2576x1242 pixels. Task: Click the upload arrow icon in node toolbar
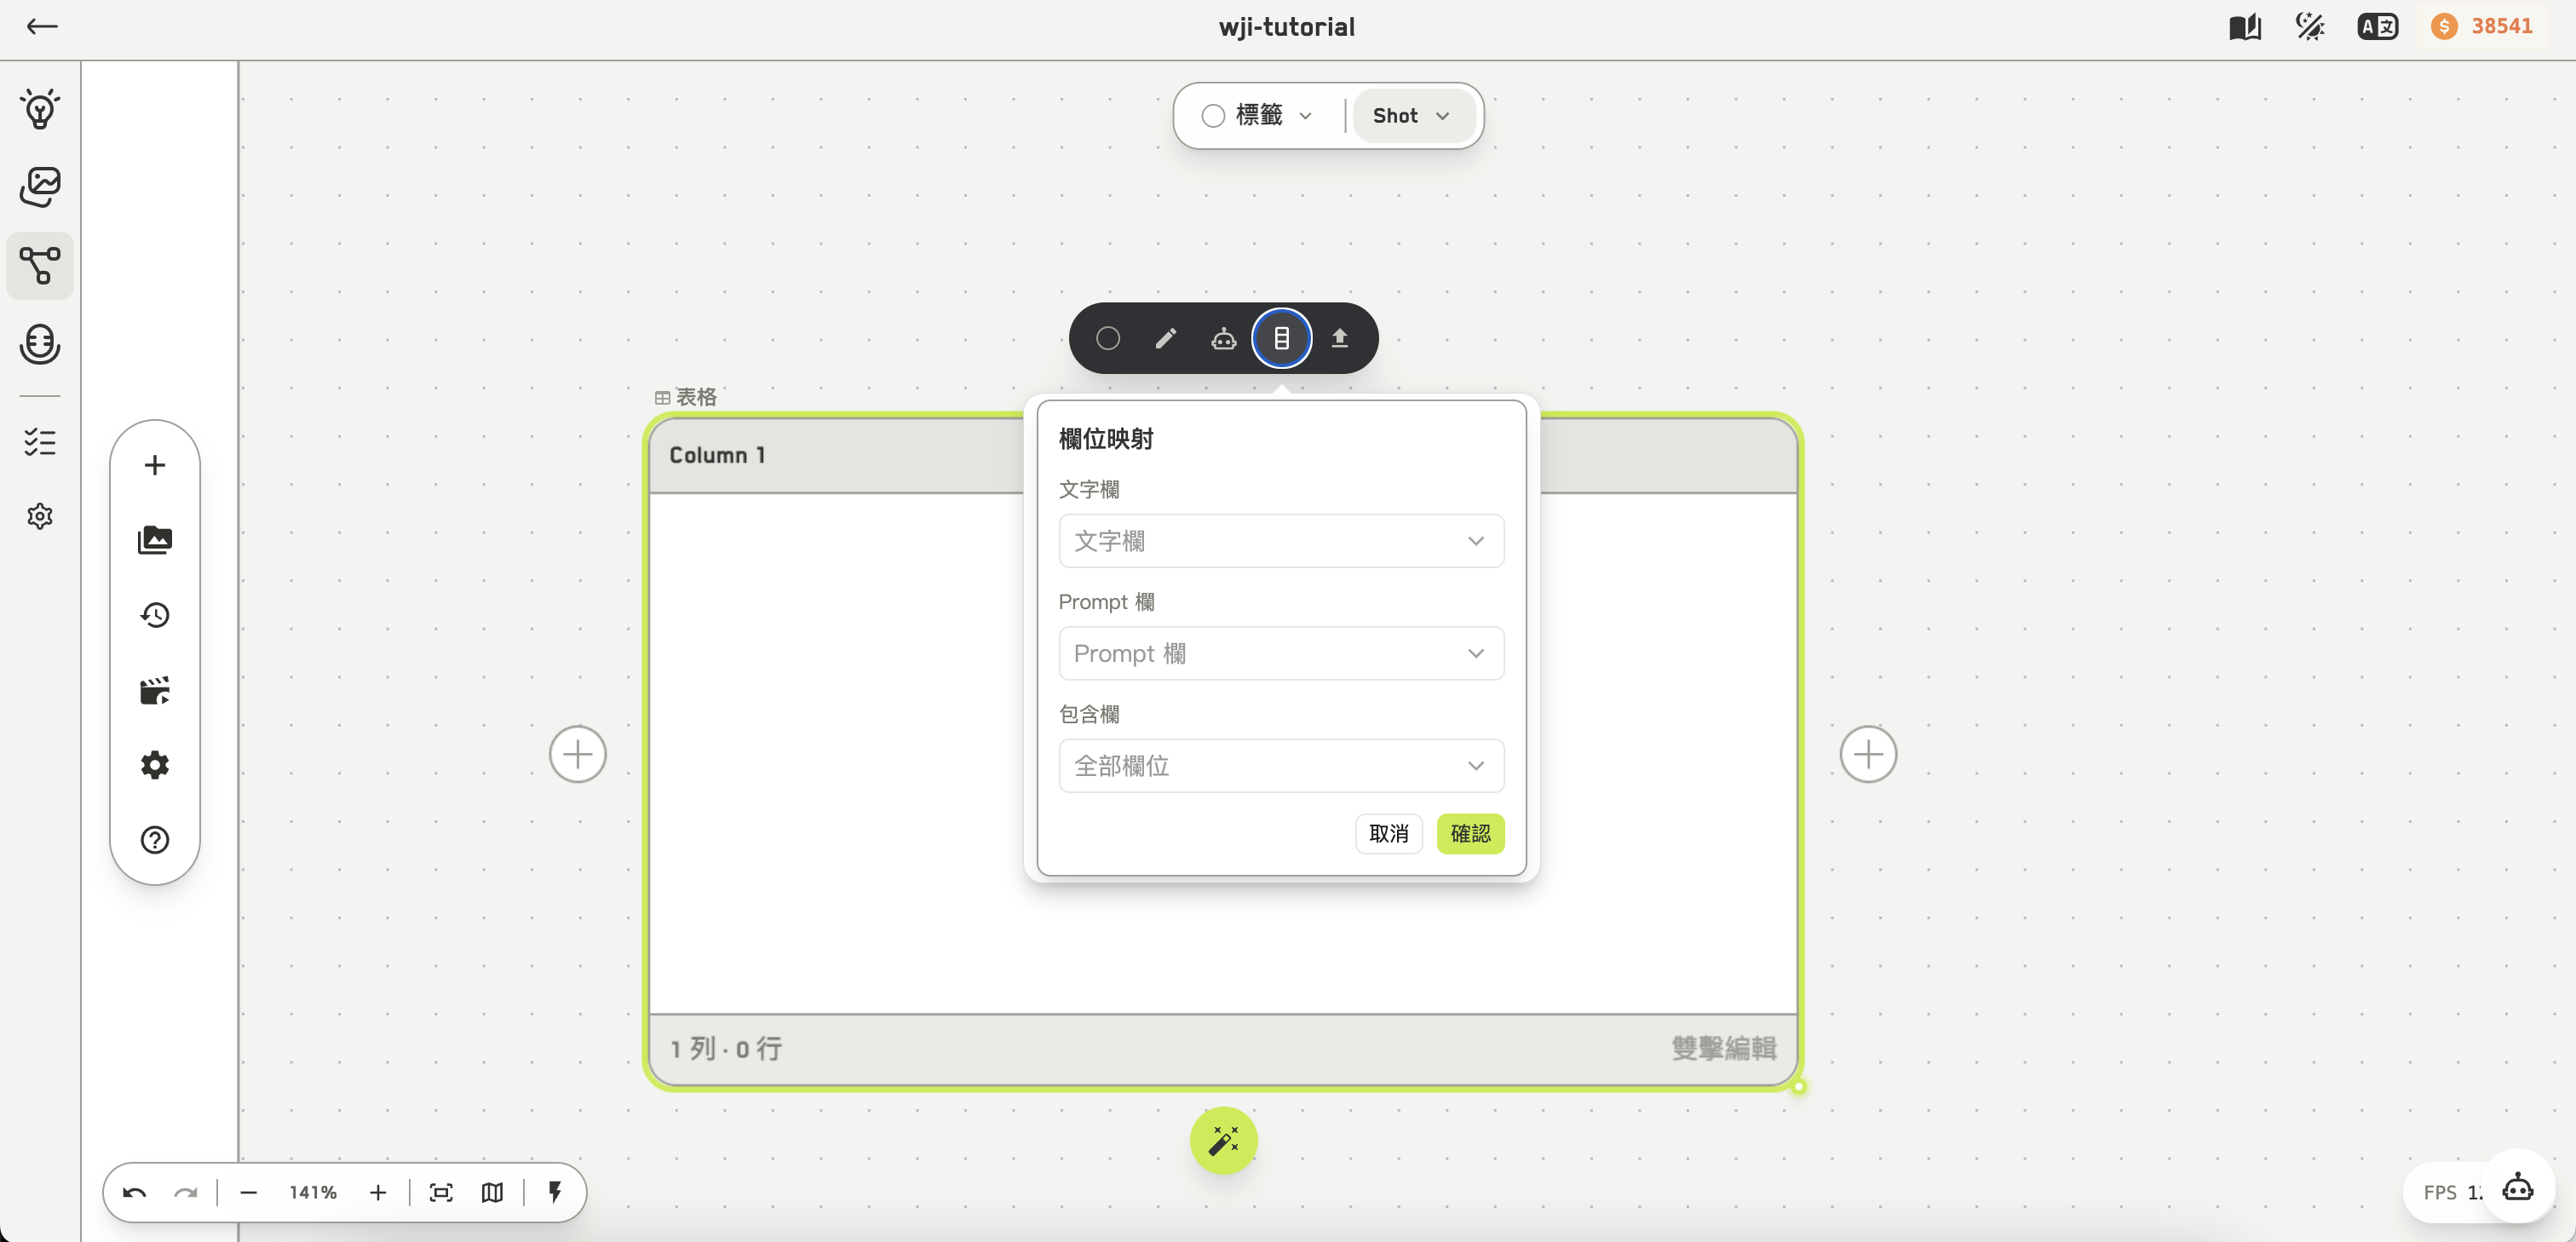(1340, 338)
